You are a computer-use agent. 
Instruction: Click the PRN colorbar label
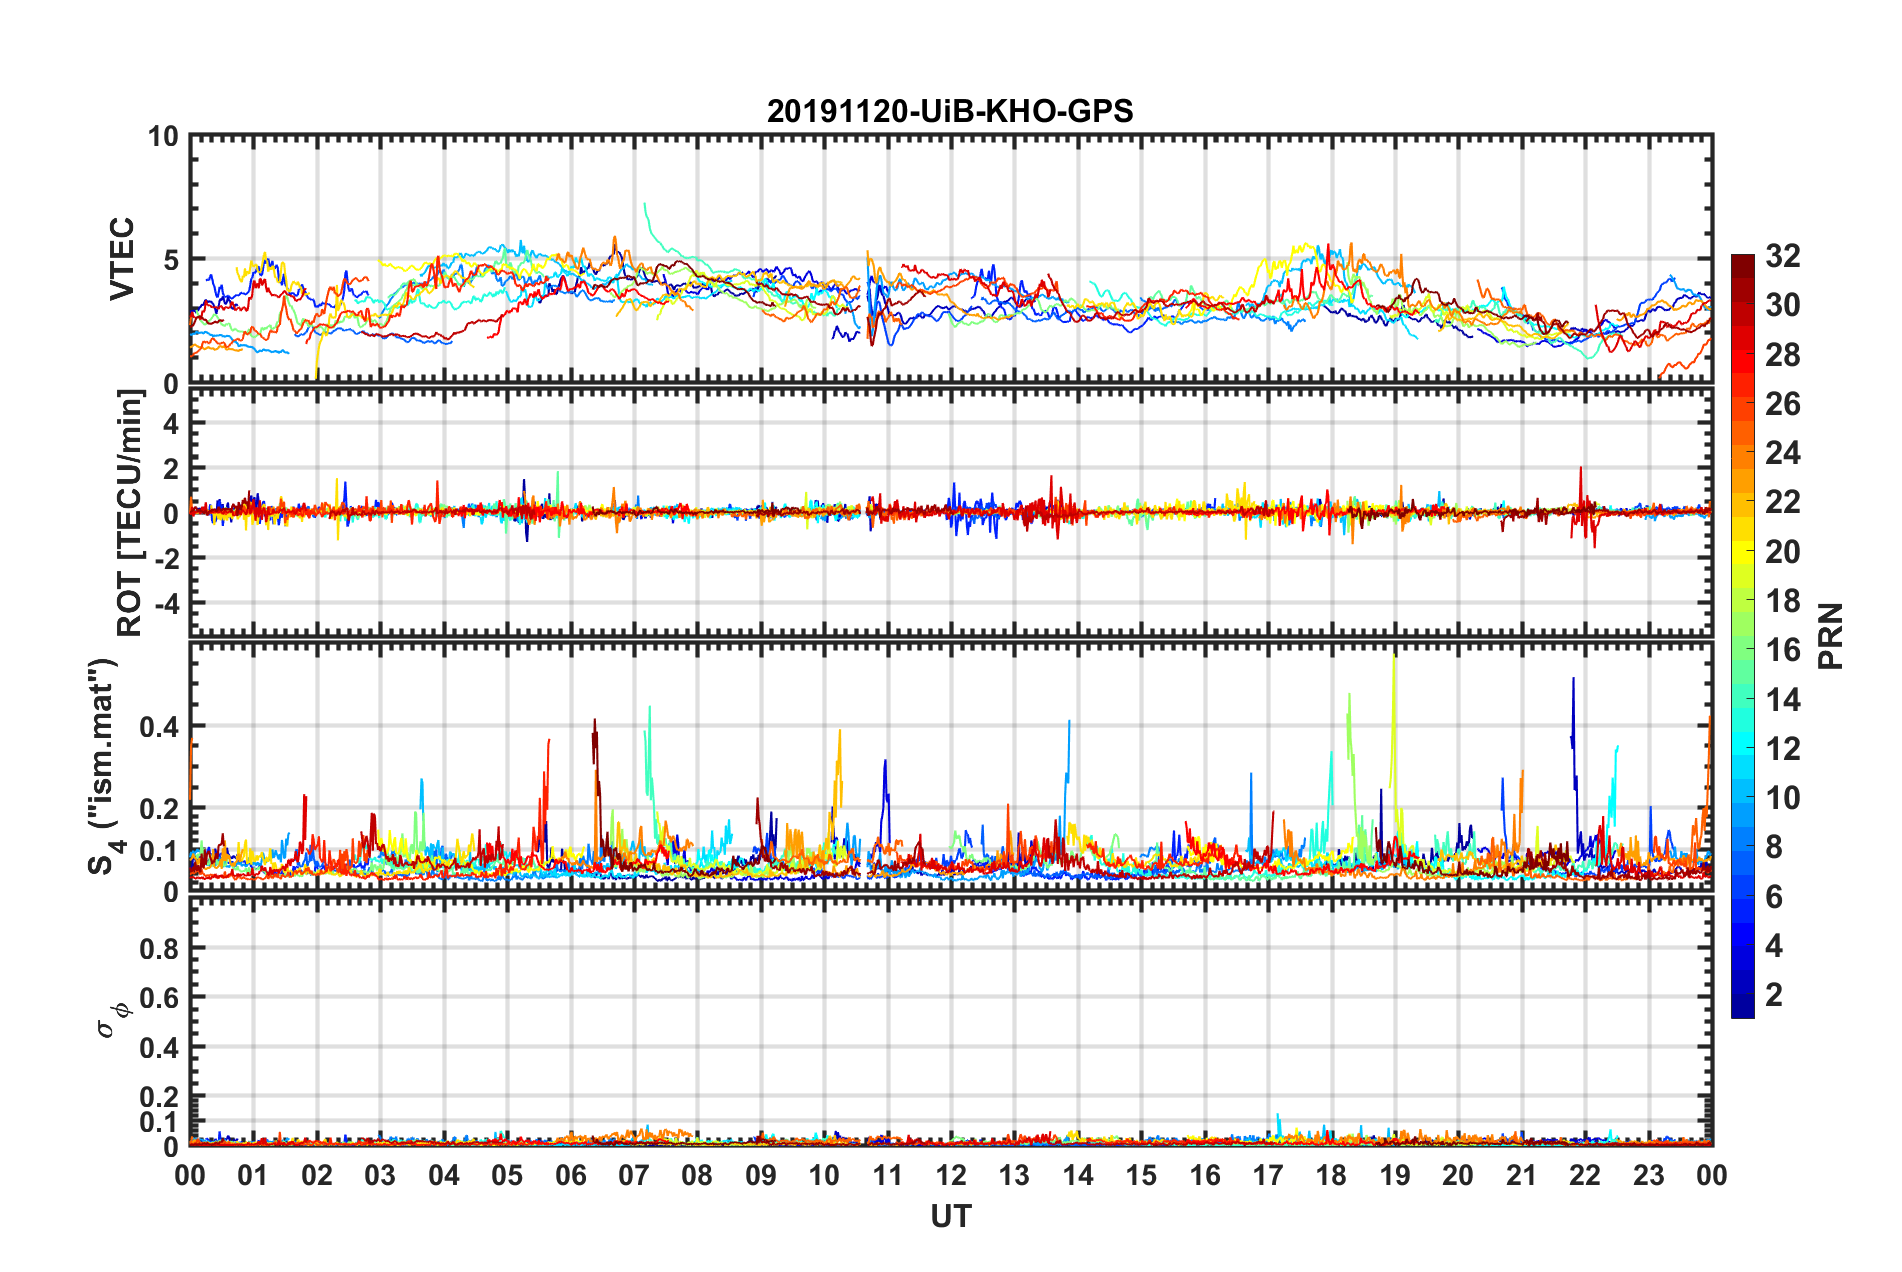(x=1831, y=636)
